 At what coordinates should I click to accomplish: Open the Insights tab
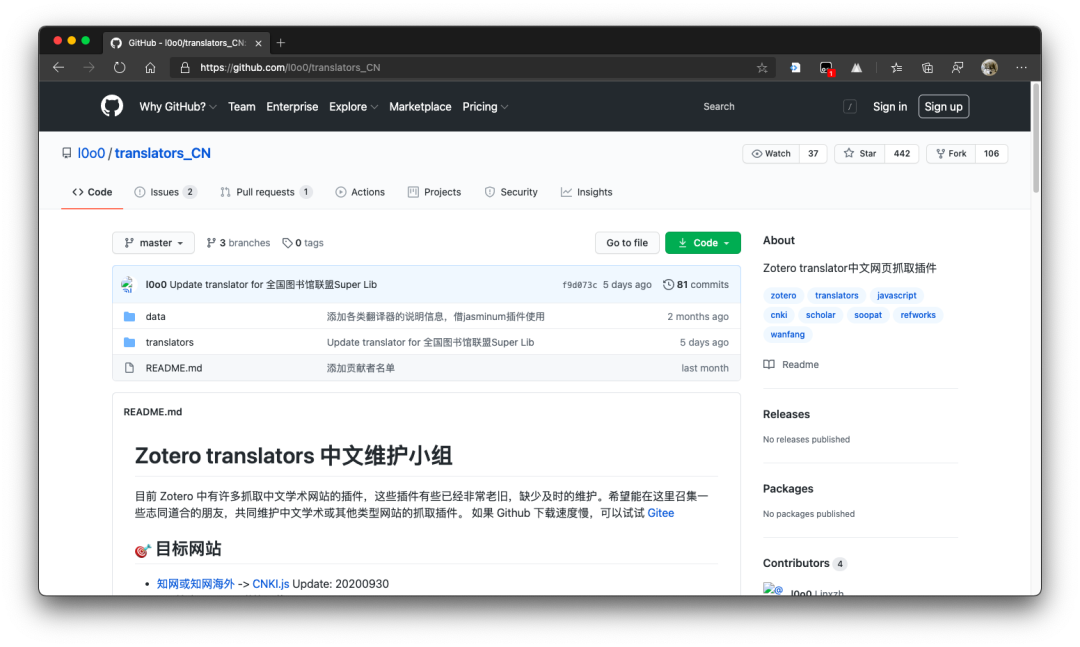click(587, 192)
